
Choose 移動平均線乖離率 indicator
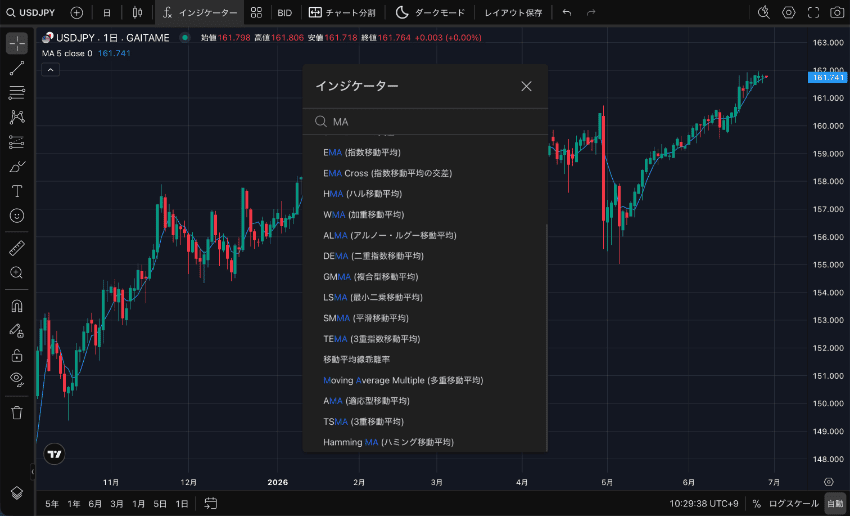pos(426,359)
